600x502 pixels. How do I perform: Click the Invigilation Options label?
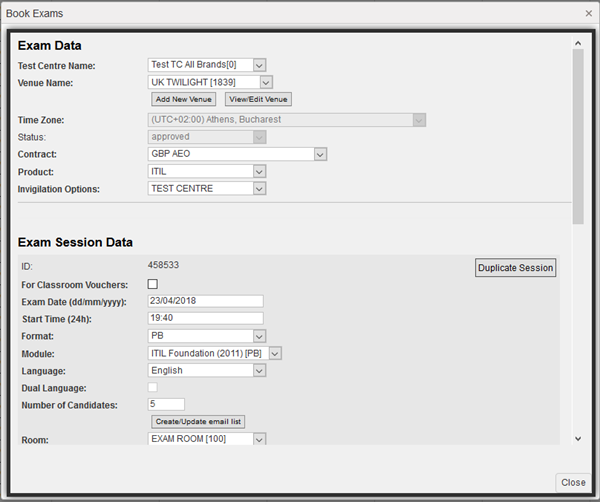59,189
